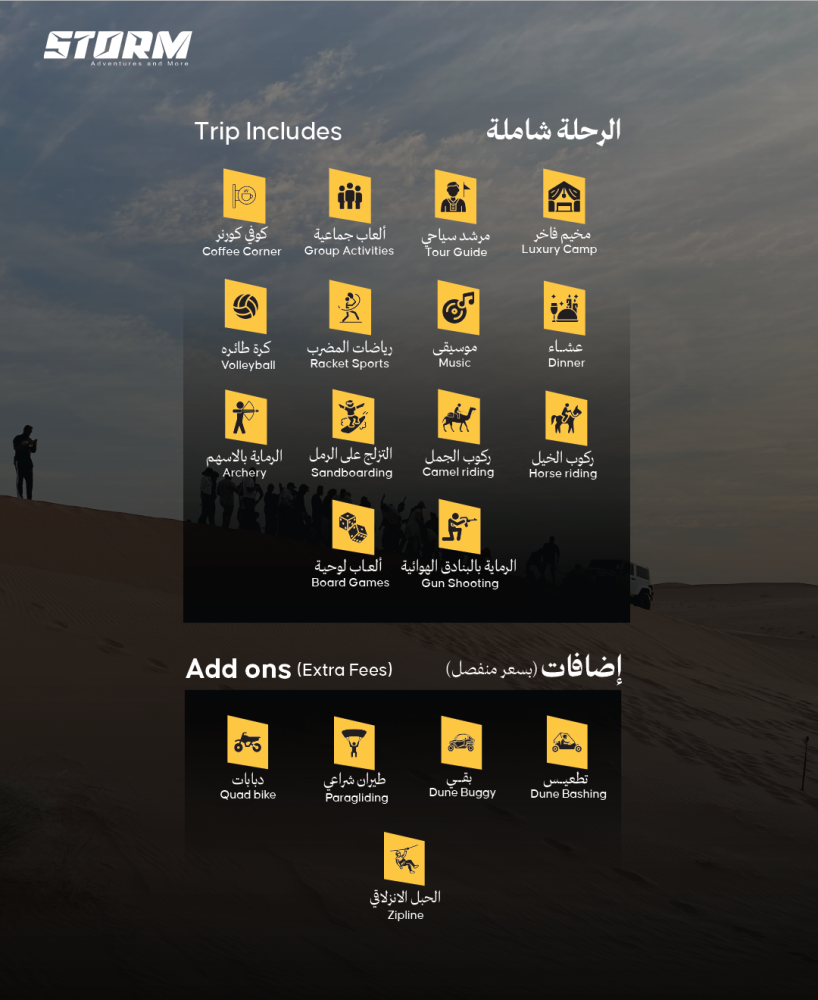This screenshot has width=818, height=1000.
Task: Click the Quad bike add-on icon
Action: pyautogui.click(x=247, y=742)
